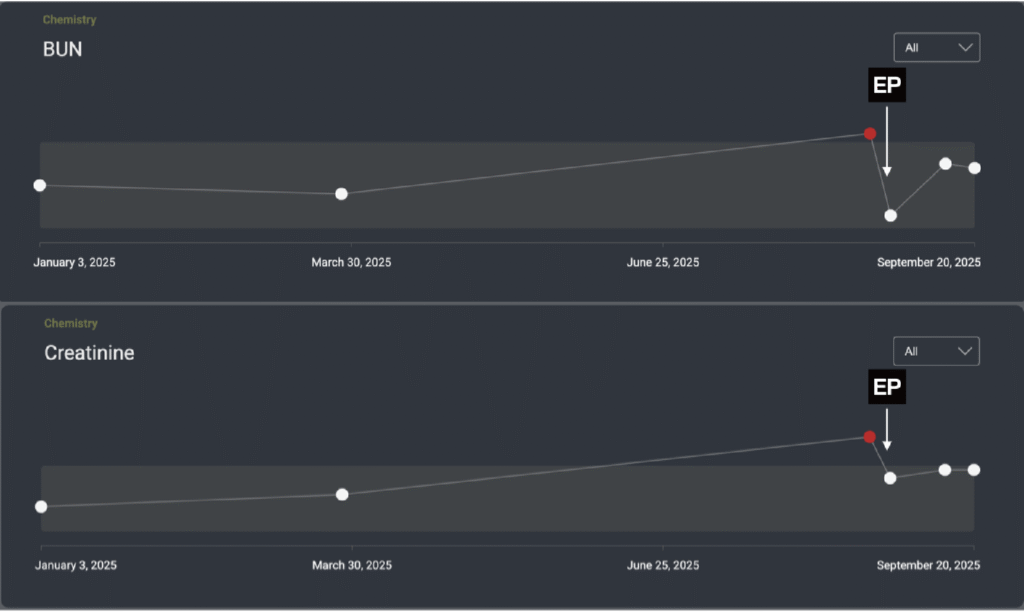Click the "Chemistry" category label above Creatinine
This screenshot has height=612, width=1024.
71,324
